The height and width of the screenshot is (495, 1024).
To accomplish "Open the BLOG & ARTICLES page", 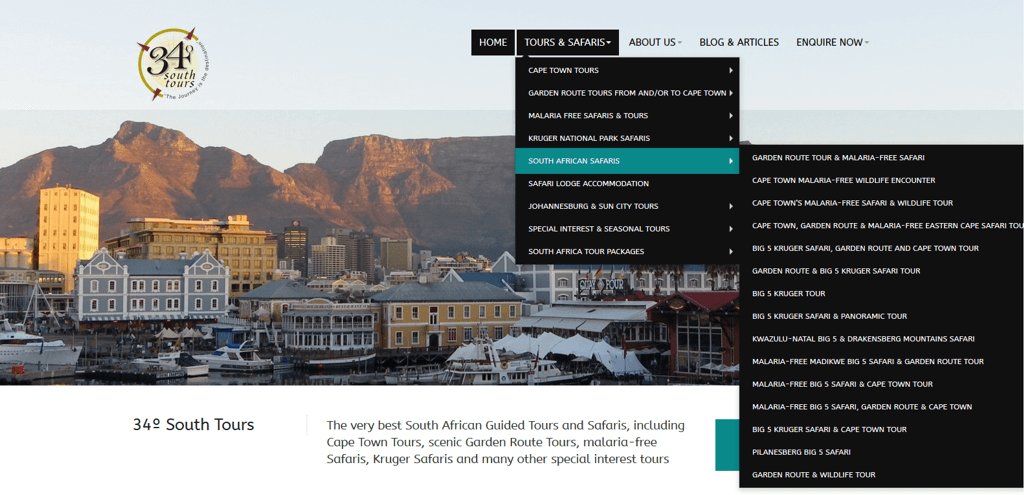I will pyautogui.click(x=739, y=42).
